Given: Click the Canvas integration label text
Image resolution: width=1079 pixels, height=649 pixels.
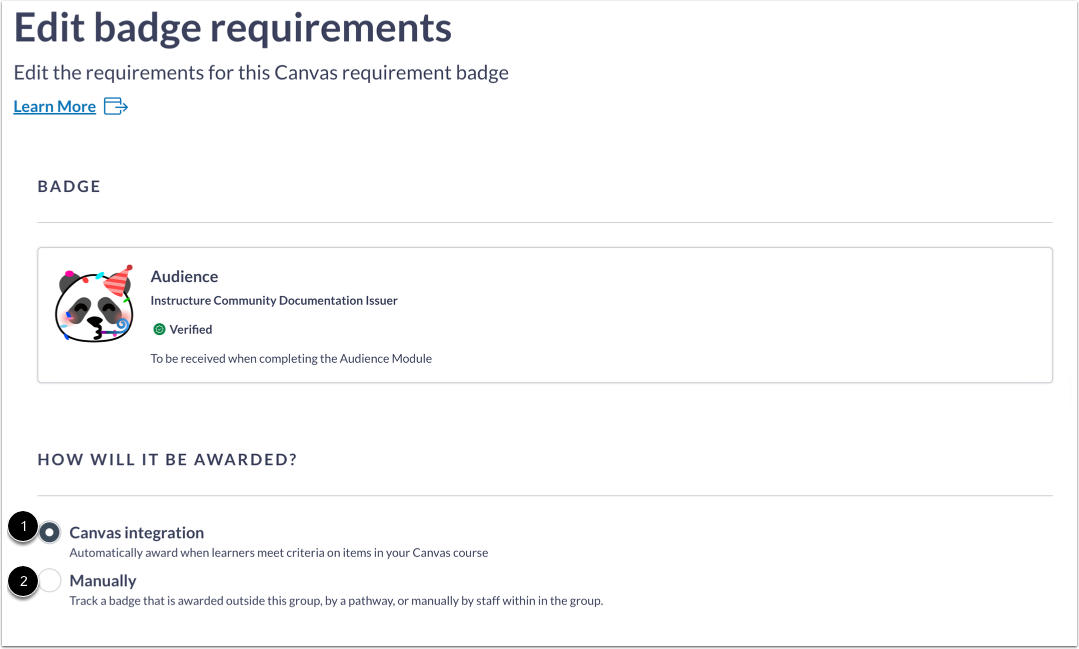Looking at the screenshot, I should (136, 532).
